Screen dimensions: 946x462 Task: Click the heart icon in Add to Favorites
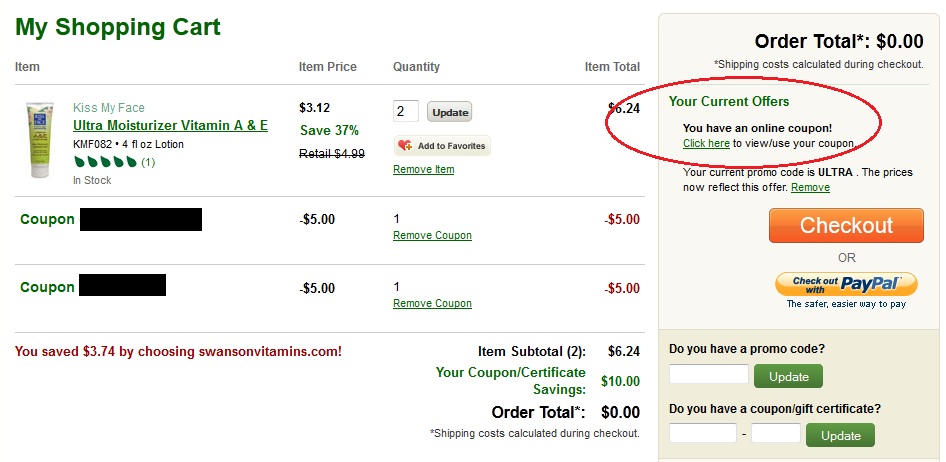(x=405, y=145)
